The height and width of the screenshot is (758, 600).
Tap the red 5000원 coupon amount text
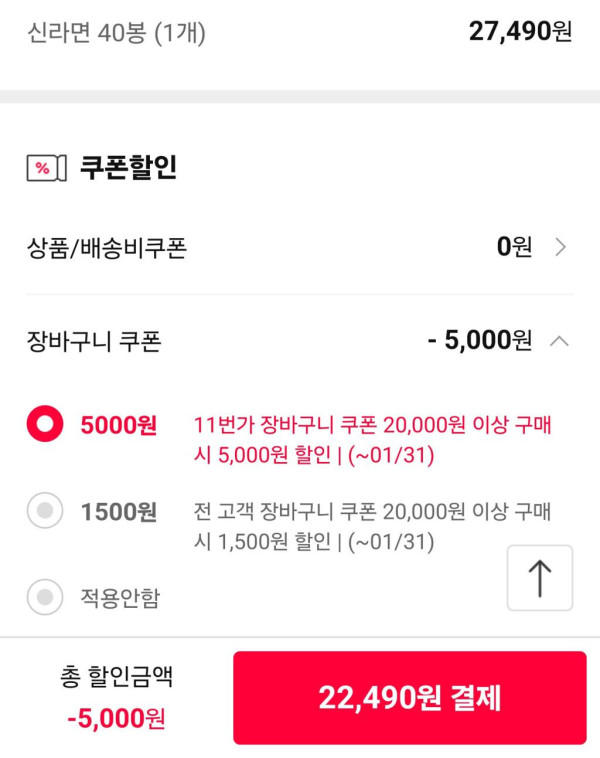click(x=119, y=425)
